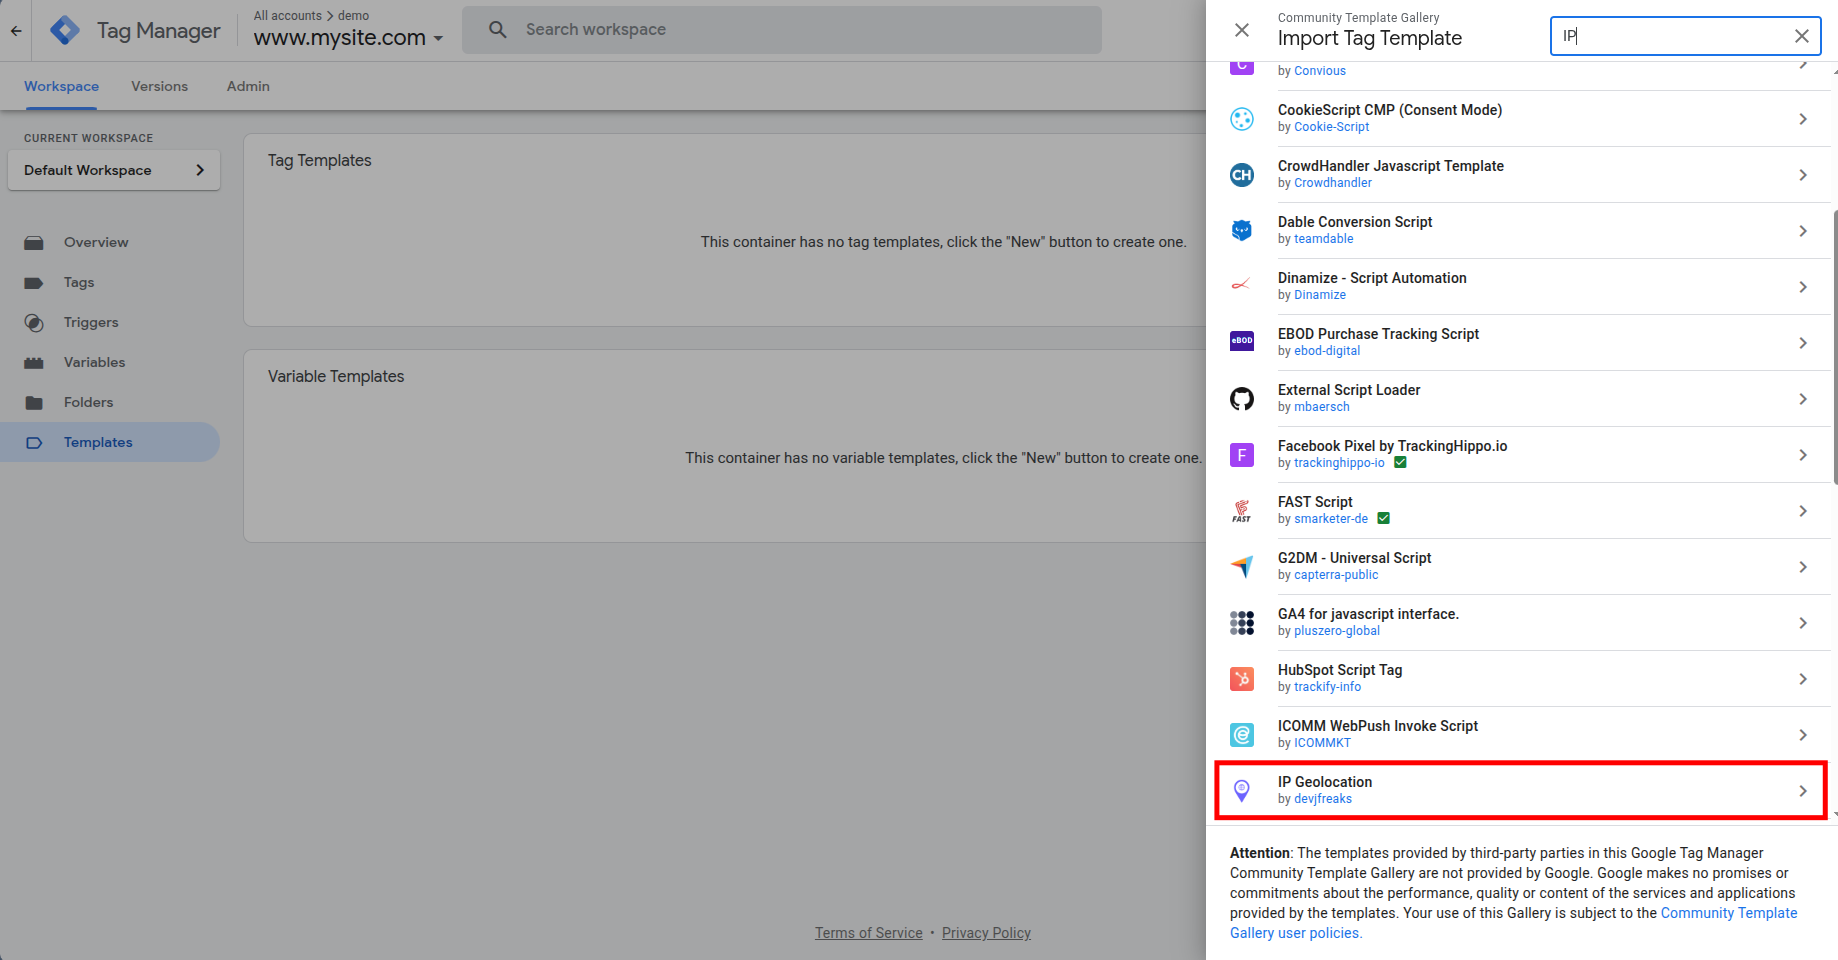Open Variables in the sidebar

click(110, 362)
